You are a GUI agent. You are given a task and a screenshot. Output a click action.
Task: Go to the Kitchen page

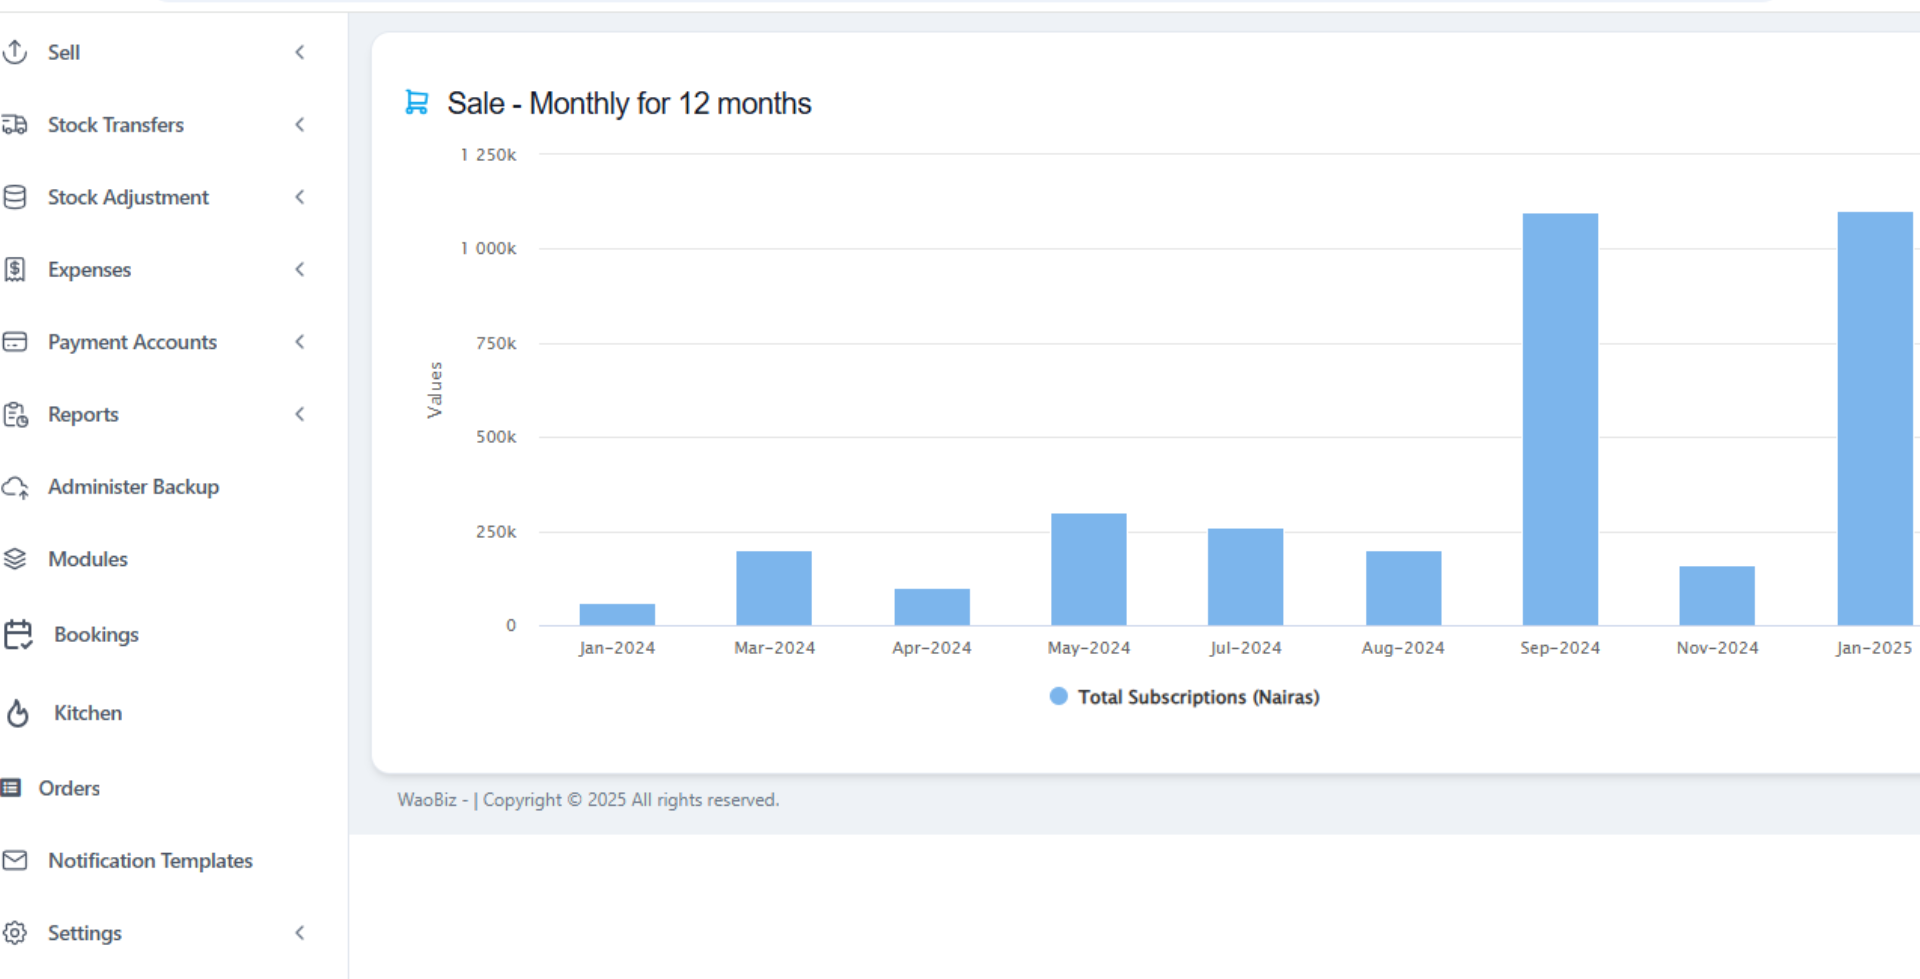click(x=88, y=713)
